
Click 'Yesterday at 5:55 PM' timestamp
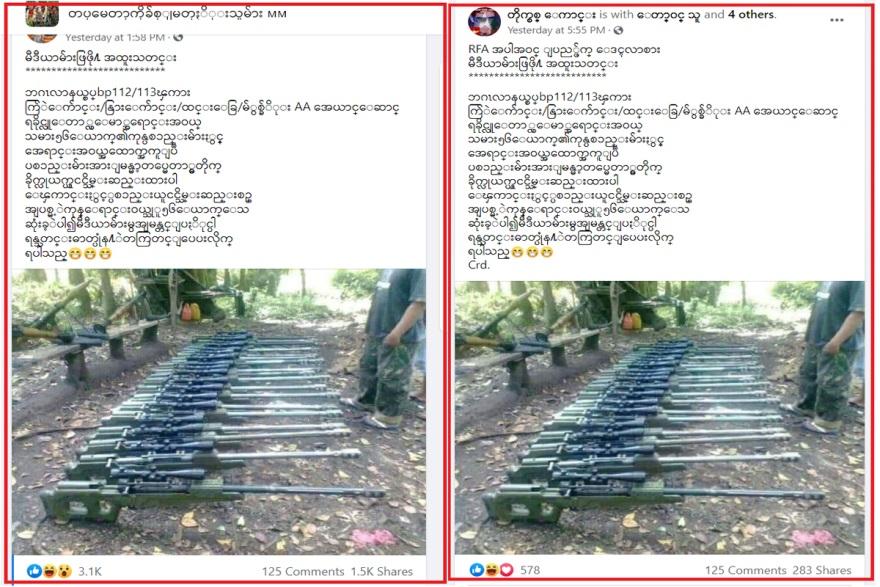(x=556, y=30)
